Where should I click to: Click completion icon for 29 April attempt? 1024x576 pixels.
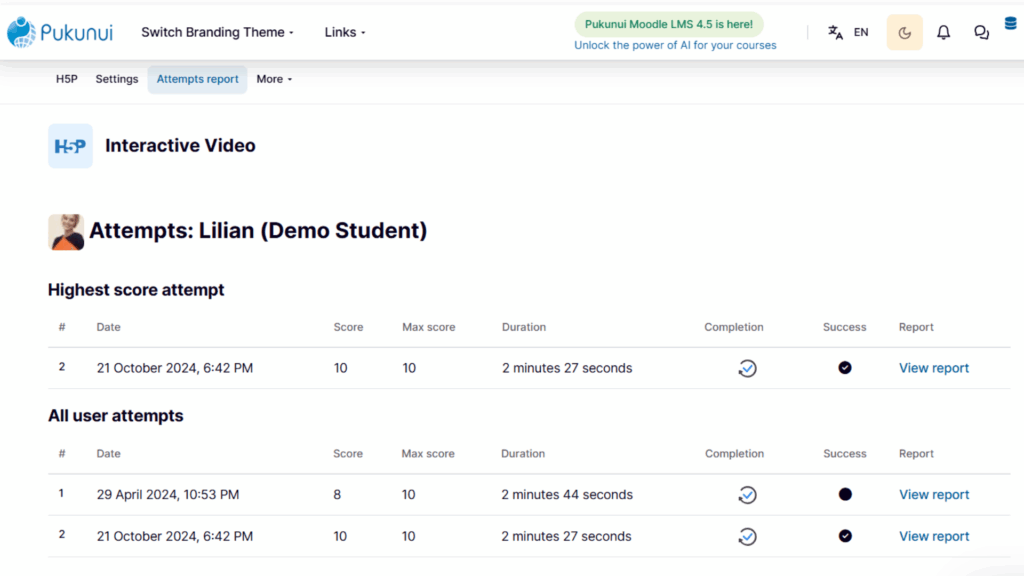(x=747, y=495)
